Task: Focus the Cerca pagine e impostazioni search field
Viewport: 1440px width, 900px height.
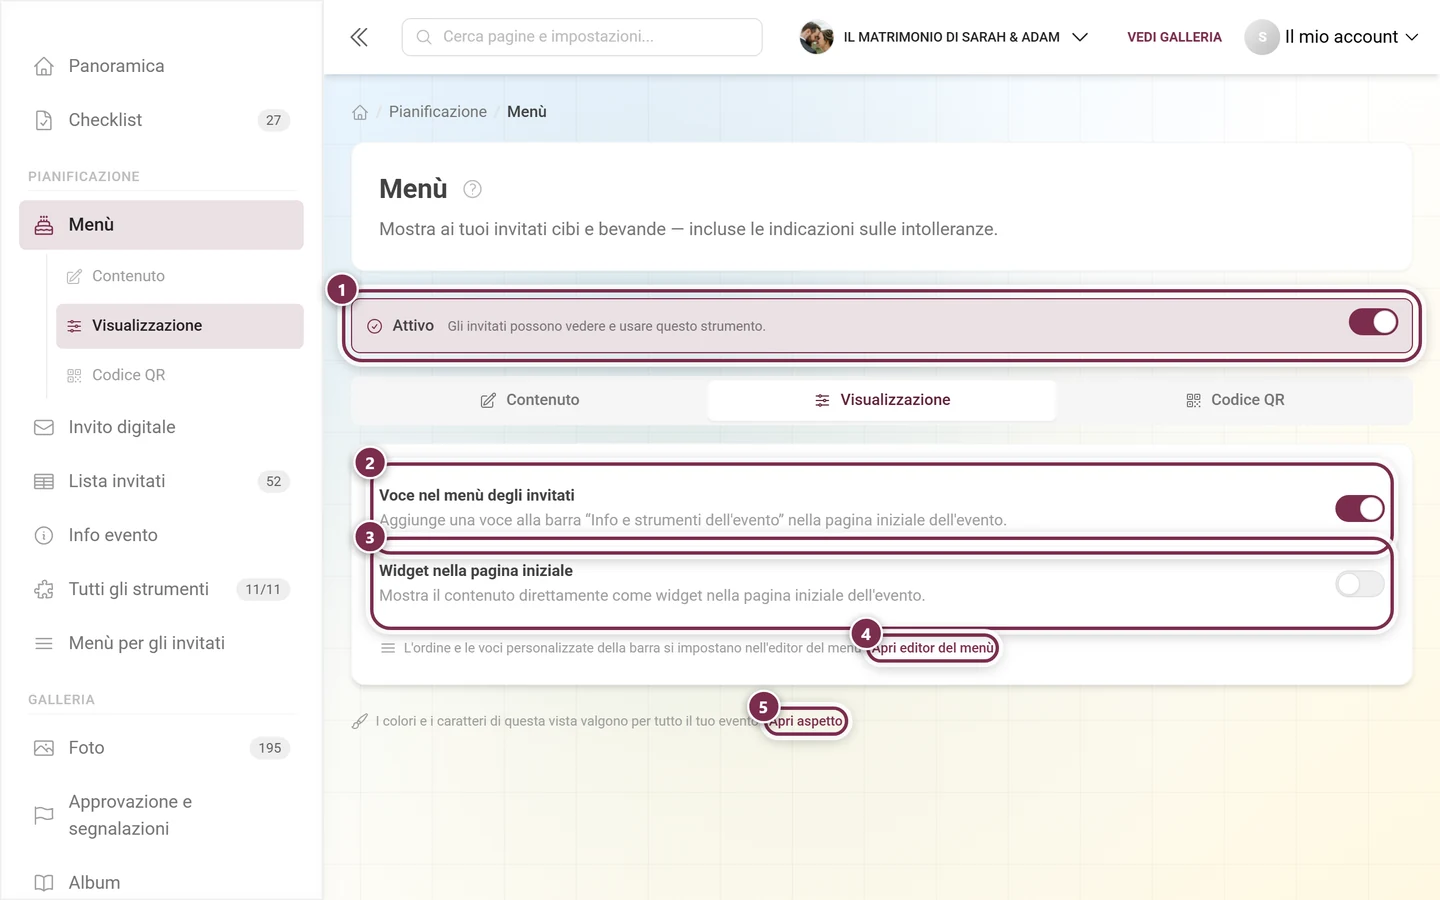Action: tap(582, 37)
